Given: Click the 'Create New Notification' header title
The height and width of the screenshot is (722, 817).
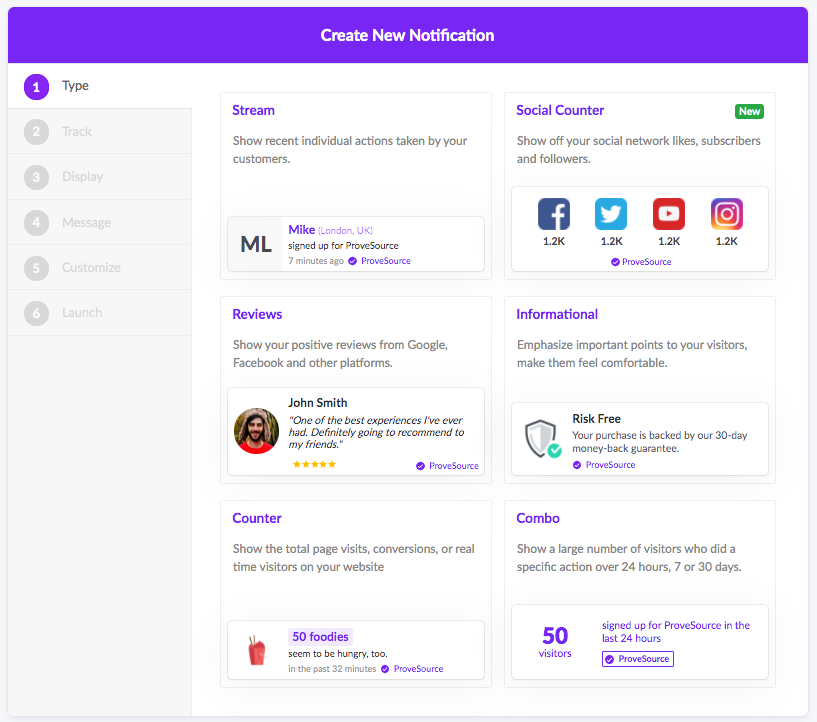Looking at the screenshot, I should 407,35.
